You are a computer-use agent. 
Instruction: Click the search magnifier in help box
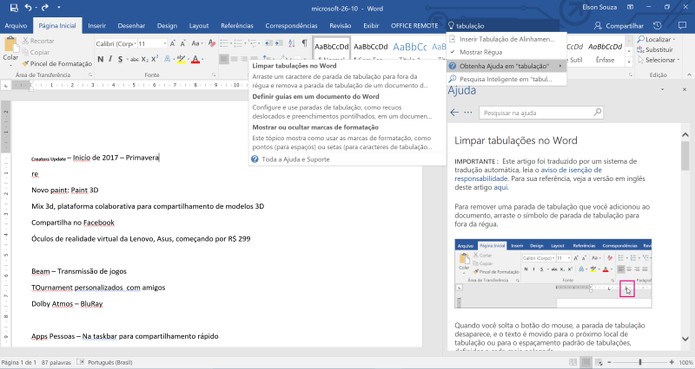tap(597, 112)
